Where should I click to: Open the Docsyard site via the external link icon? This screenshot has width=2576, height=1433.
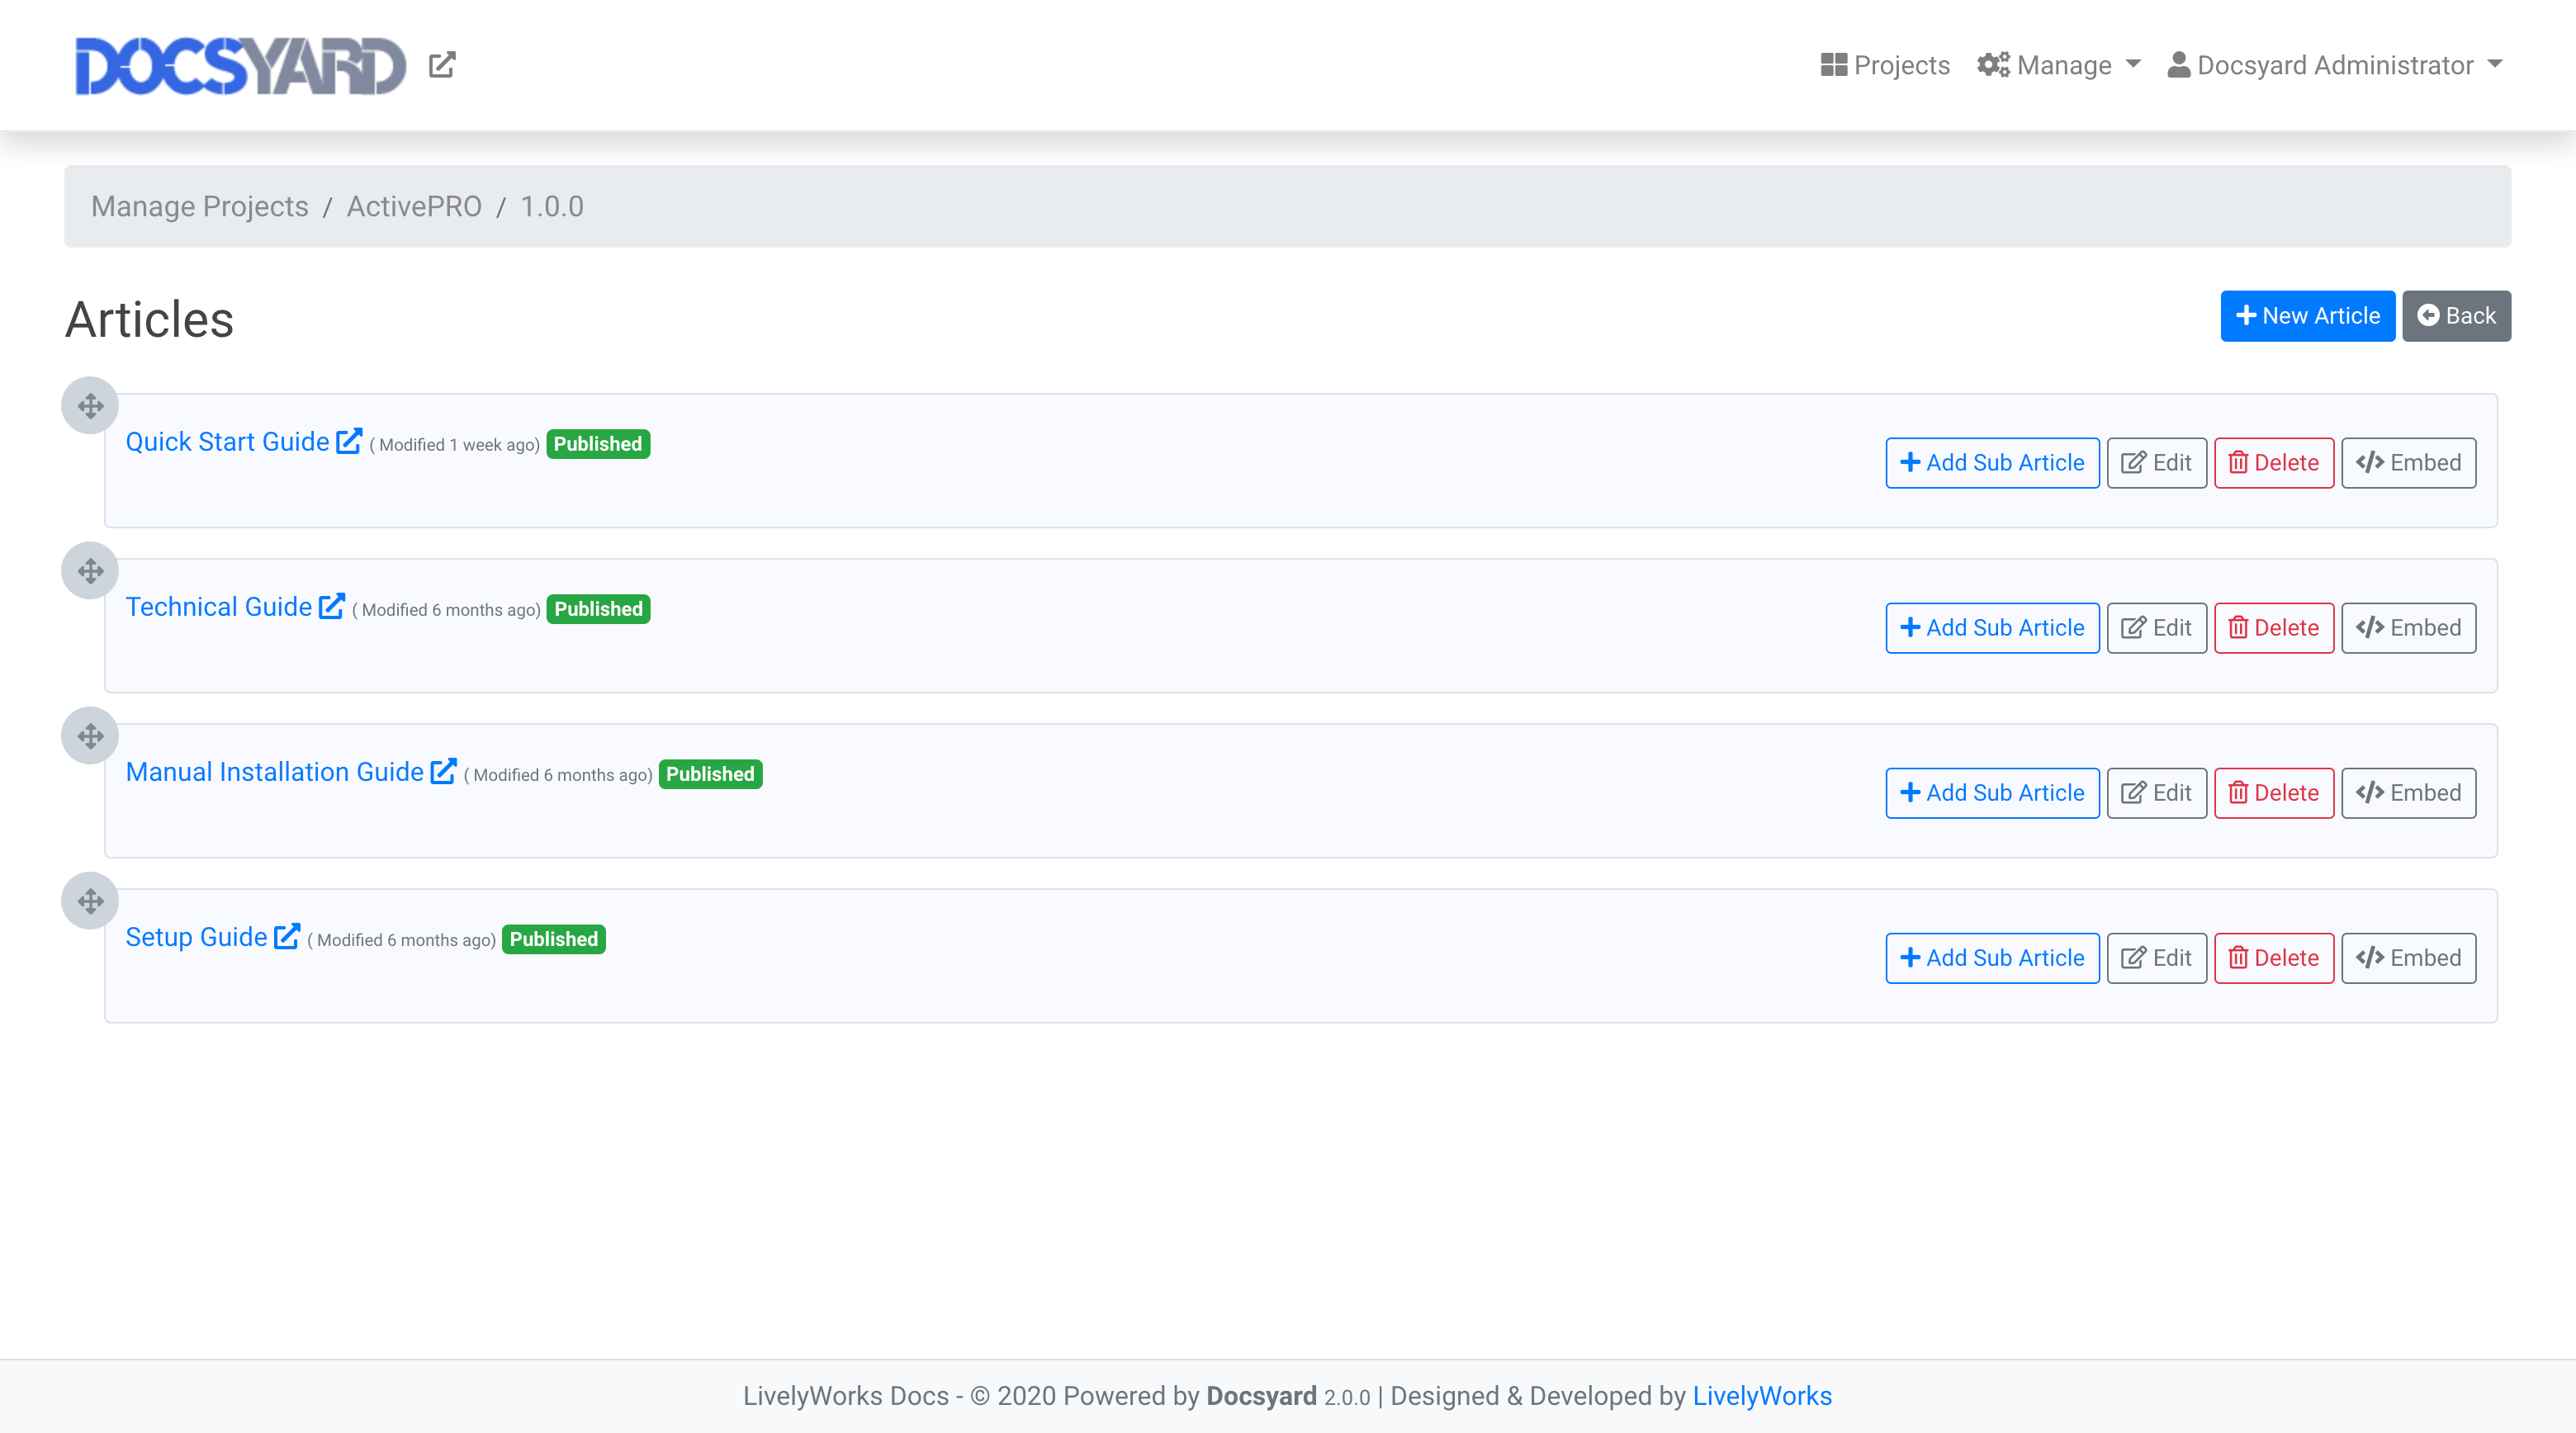tap(443, 64)
